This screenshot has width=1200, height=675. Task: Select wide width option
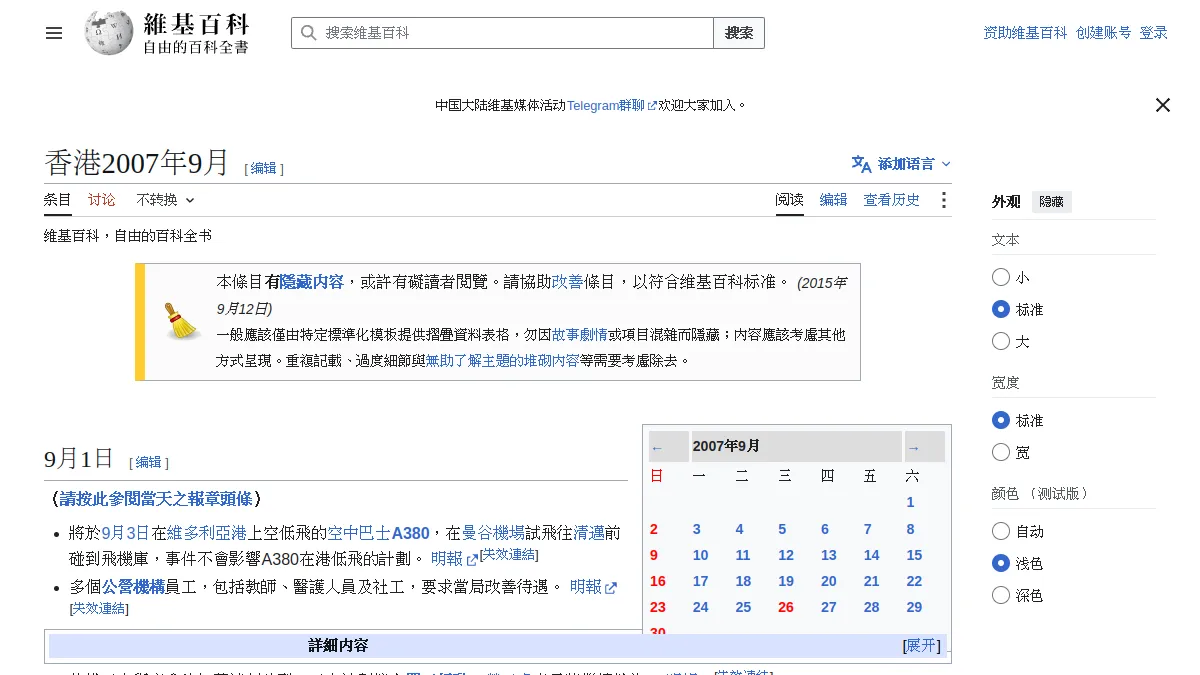click(1001, 452)
